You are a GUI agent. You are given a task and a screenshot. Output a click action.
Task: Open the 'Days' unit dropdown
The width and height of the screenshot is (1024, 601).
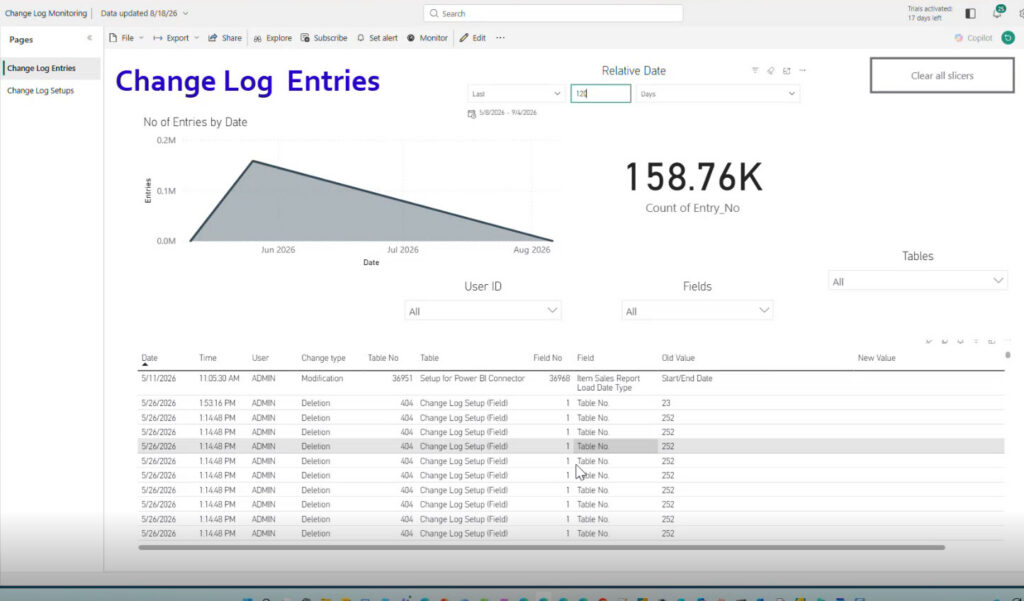(718, 93)
